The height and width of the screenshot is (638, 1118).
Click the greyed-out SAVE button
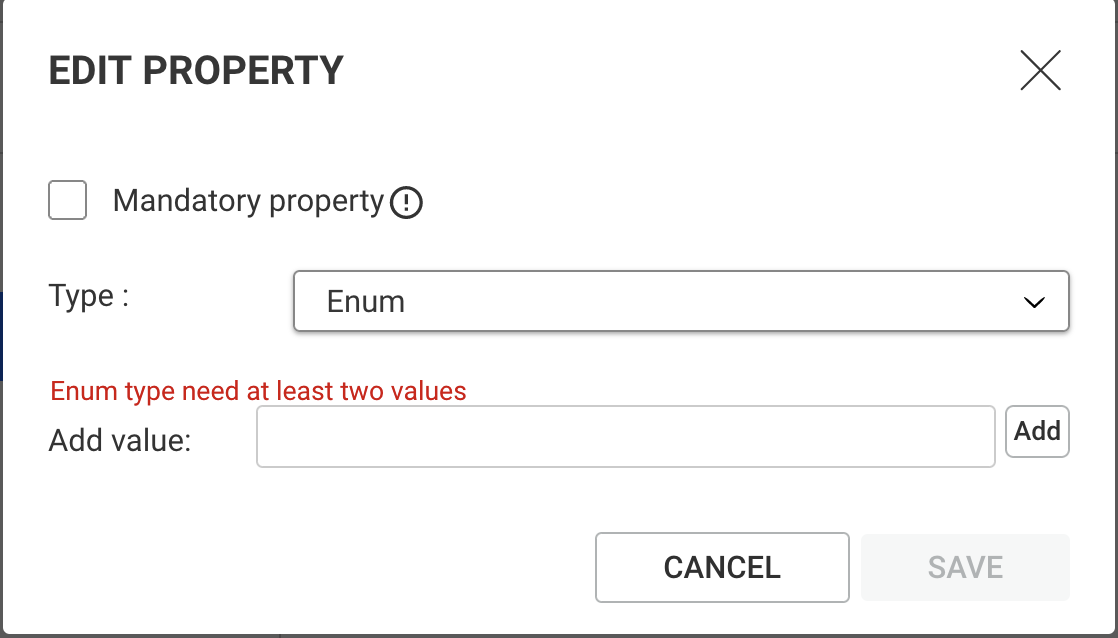[965, 567]
